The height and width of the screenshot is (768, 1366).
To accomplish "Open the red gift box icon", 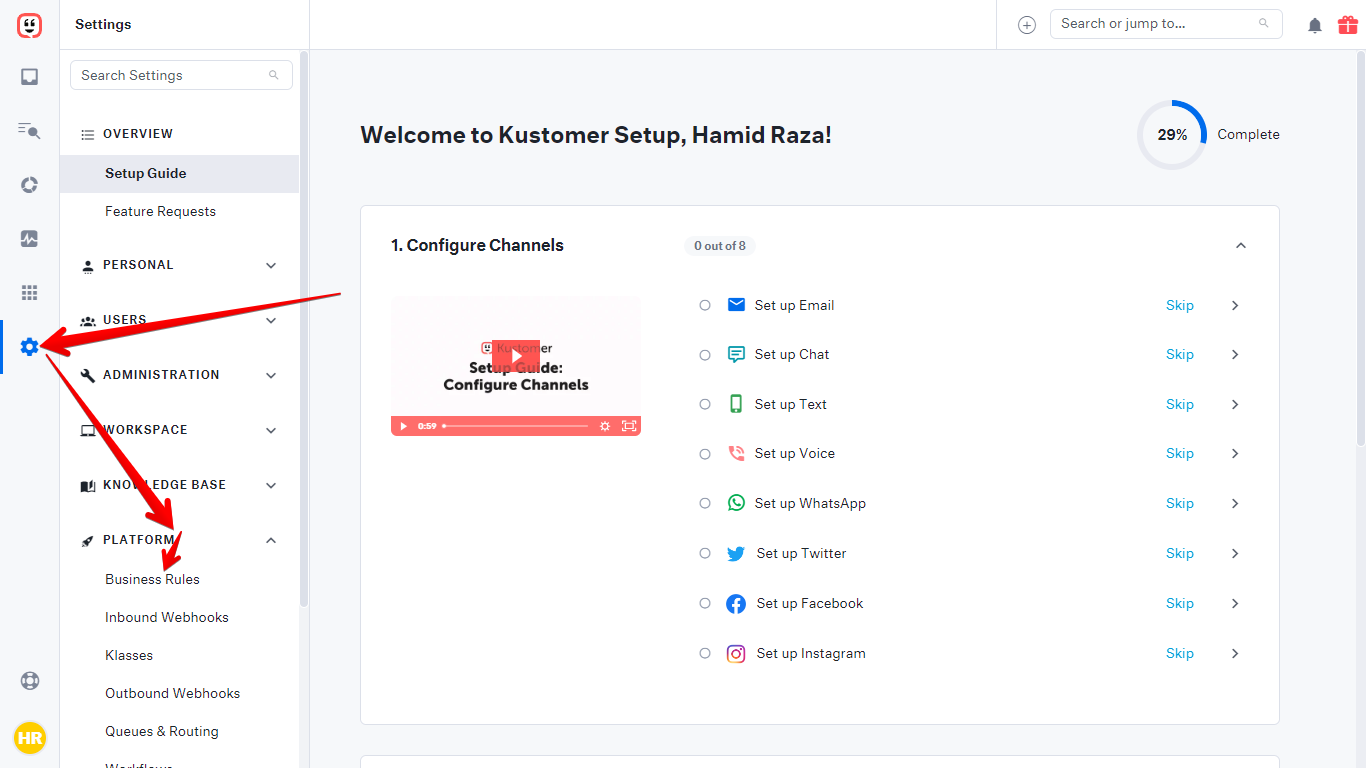I will coord(1348,24).
